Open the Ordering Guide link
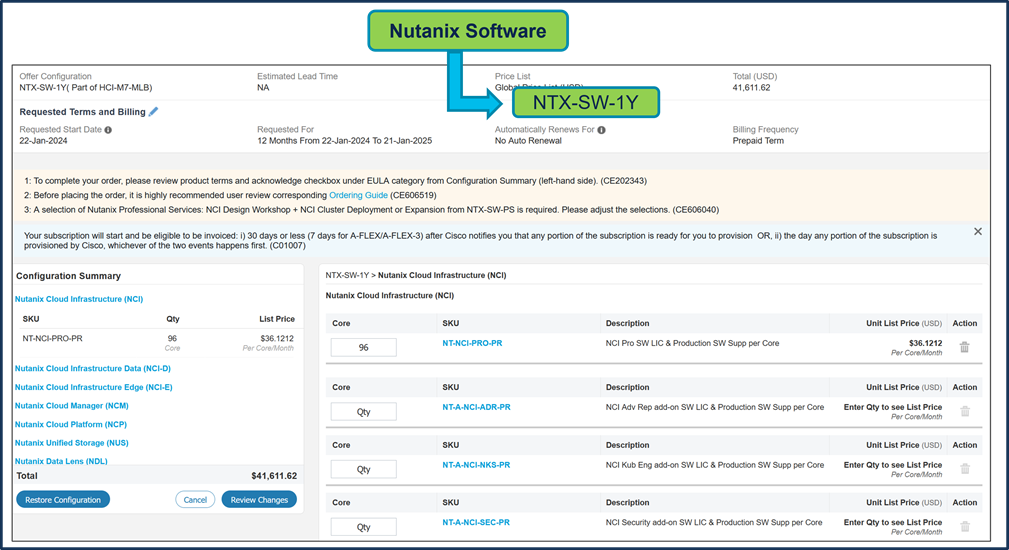1009x550 pixels. [x=358, y=195]
